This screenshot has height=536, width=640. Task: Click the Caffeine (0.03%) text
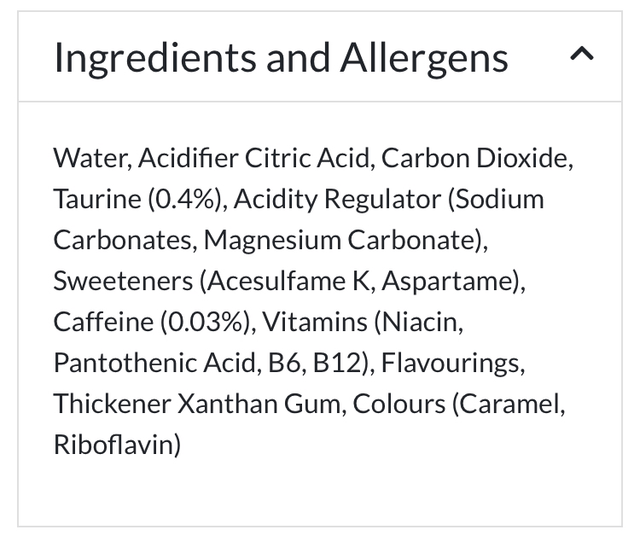point(153,322)
